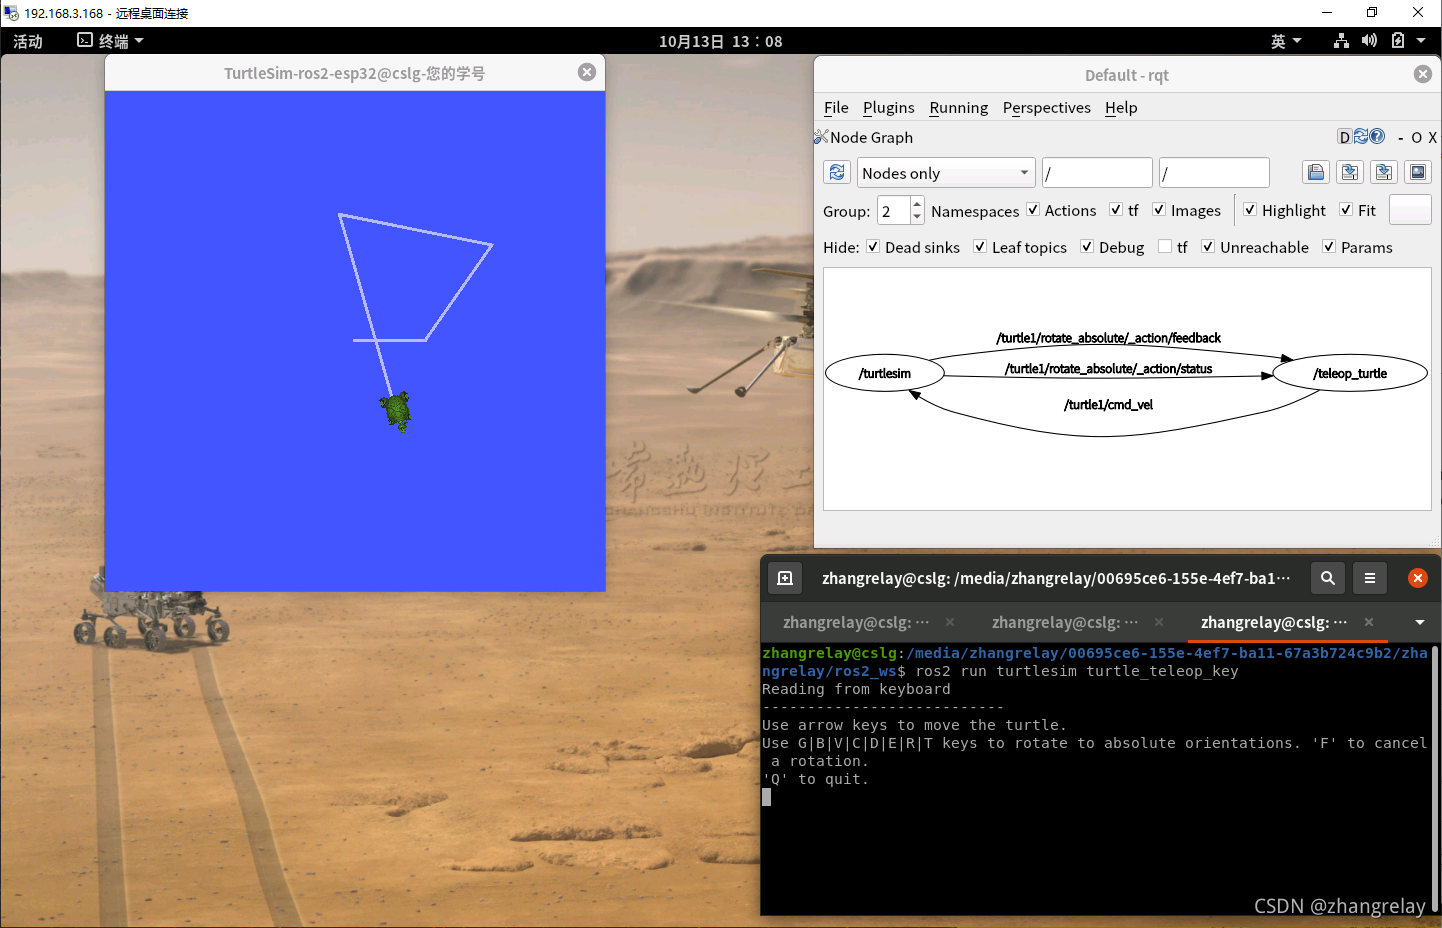This screenshot has width=1442, height=928.
Task: Click the highlight color swatch button
Action: point(1410,210)
